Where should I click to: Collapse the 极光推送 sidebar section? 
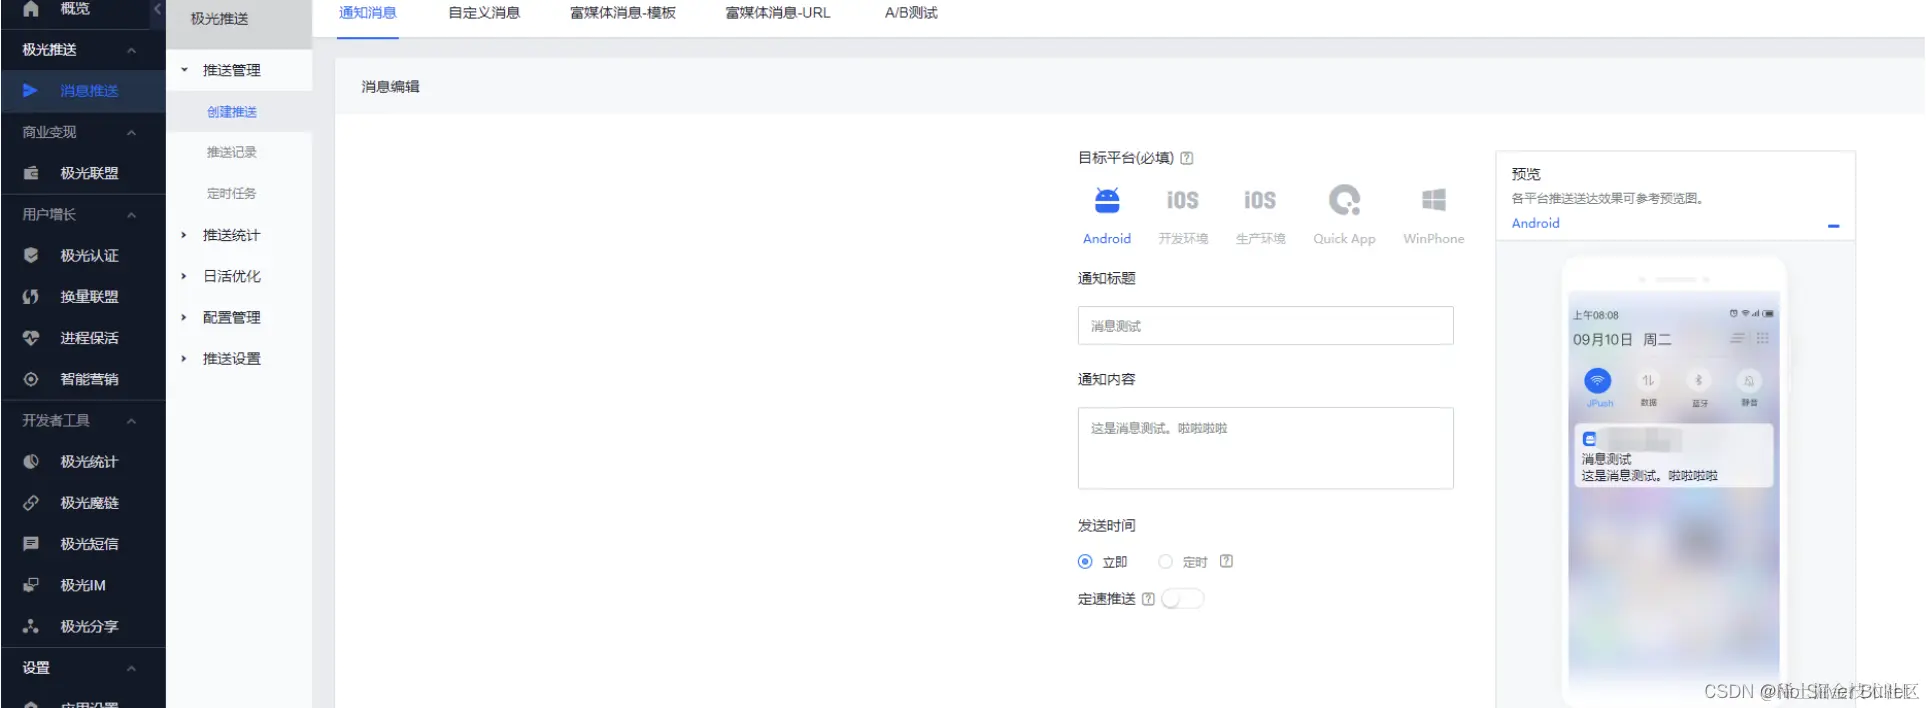131,50
